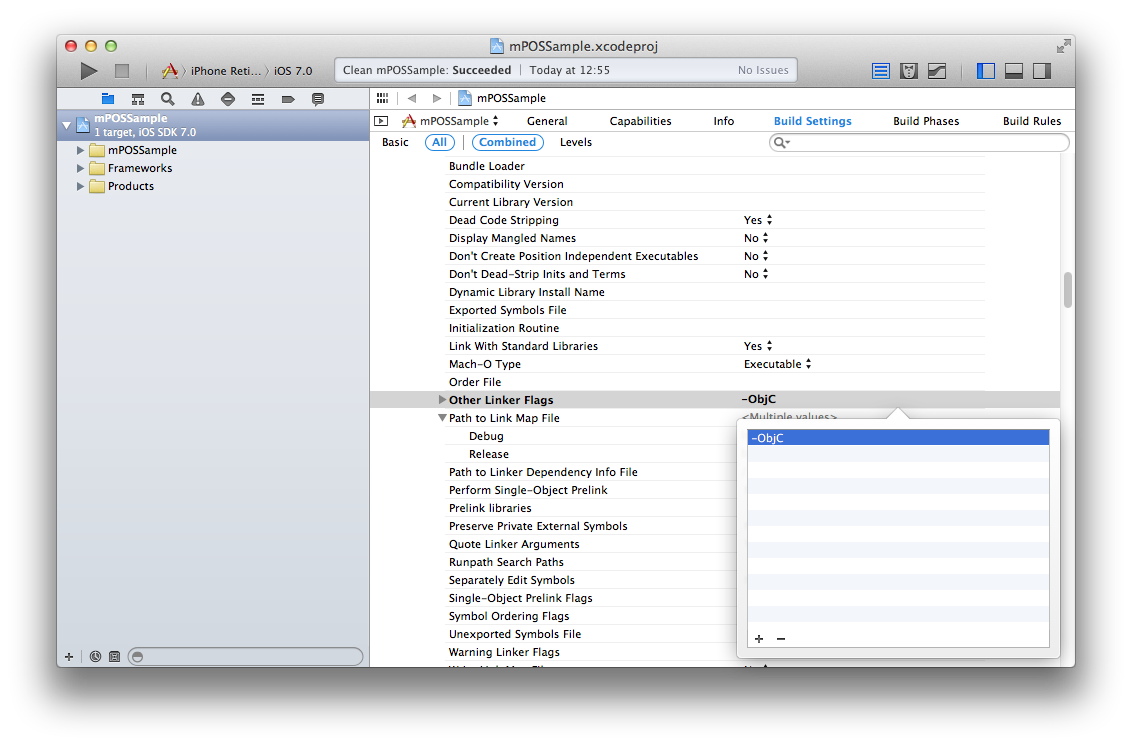Click the navigator filter field

[x=245, y=656]
